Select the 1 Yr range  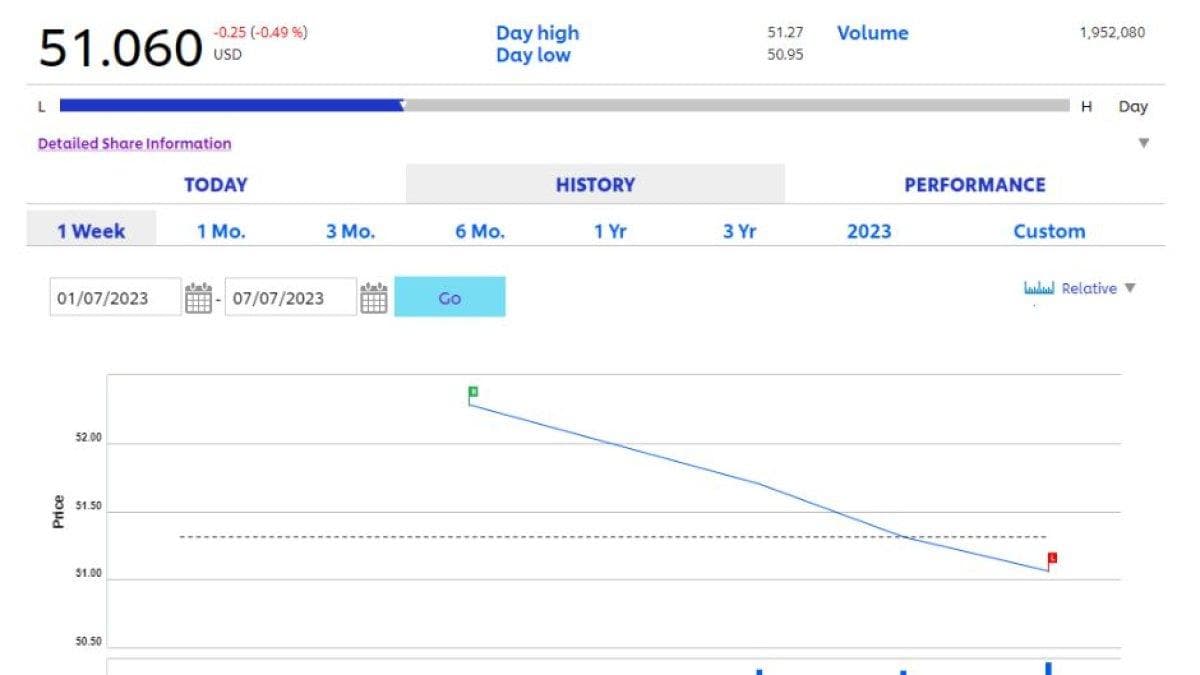(x=610, y=231)
